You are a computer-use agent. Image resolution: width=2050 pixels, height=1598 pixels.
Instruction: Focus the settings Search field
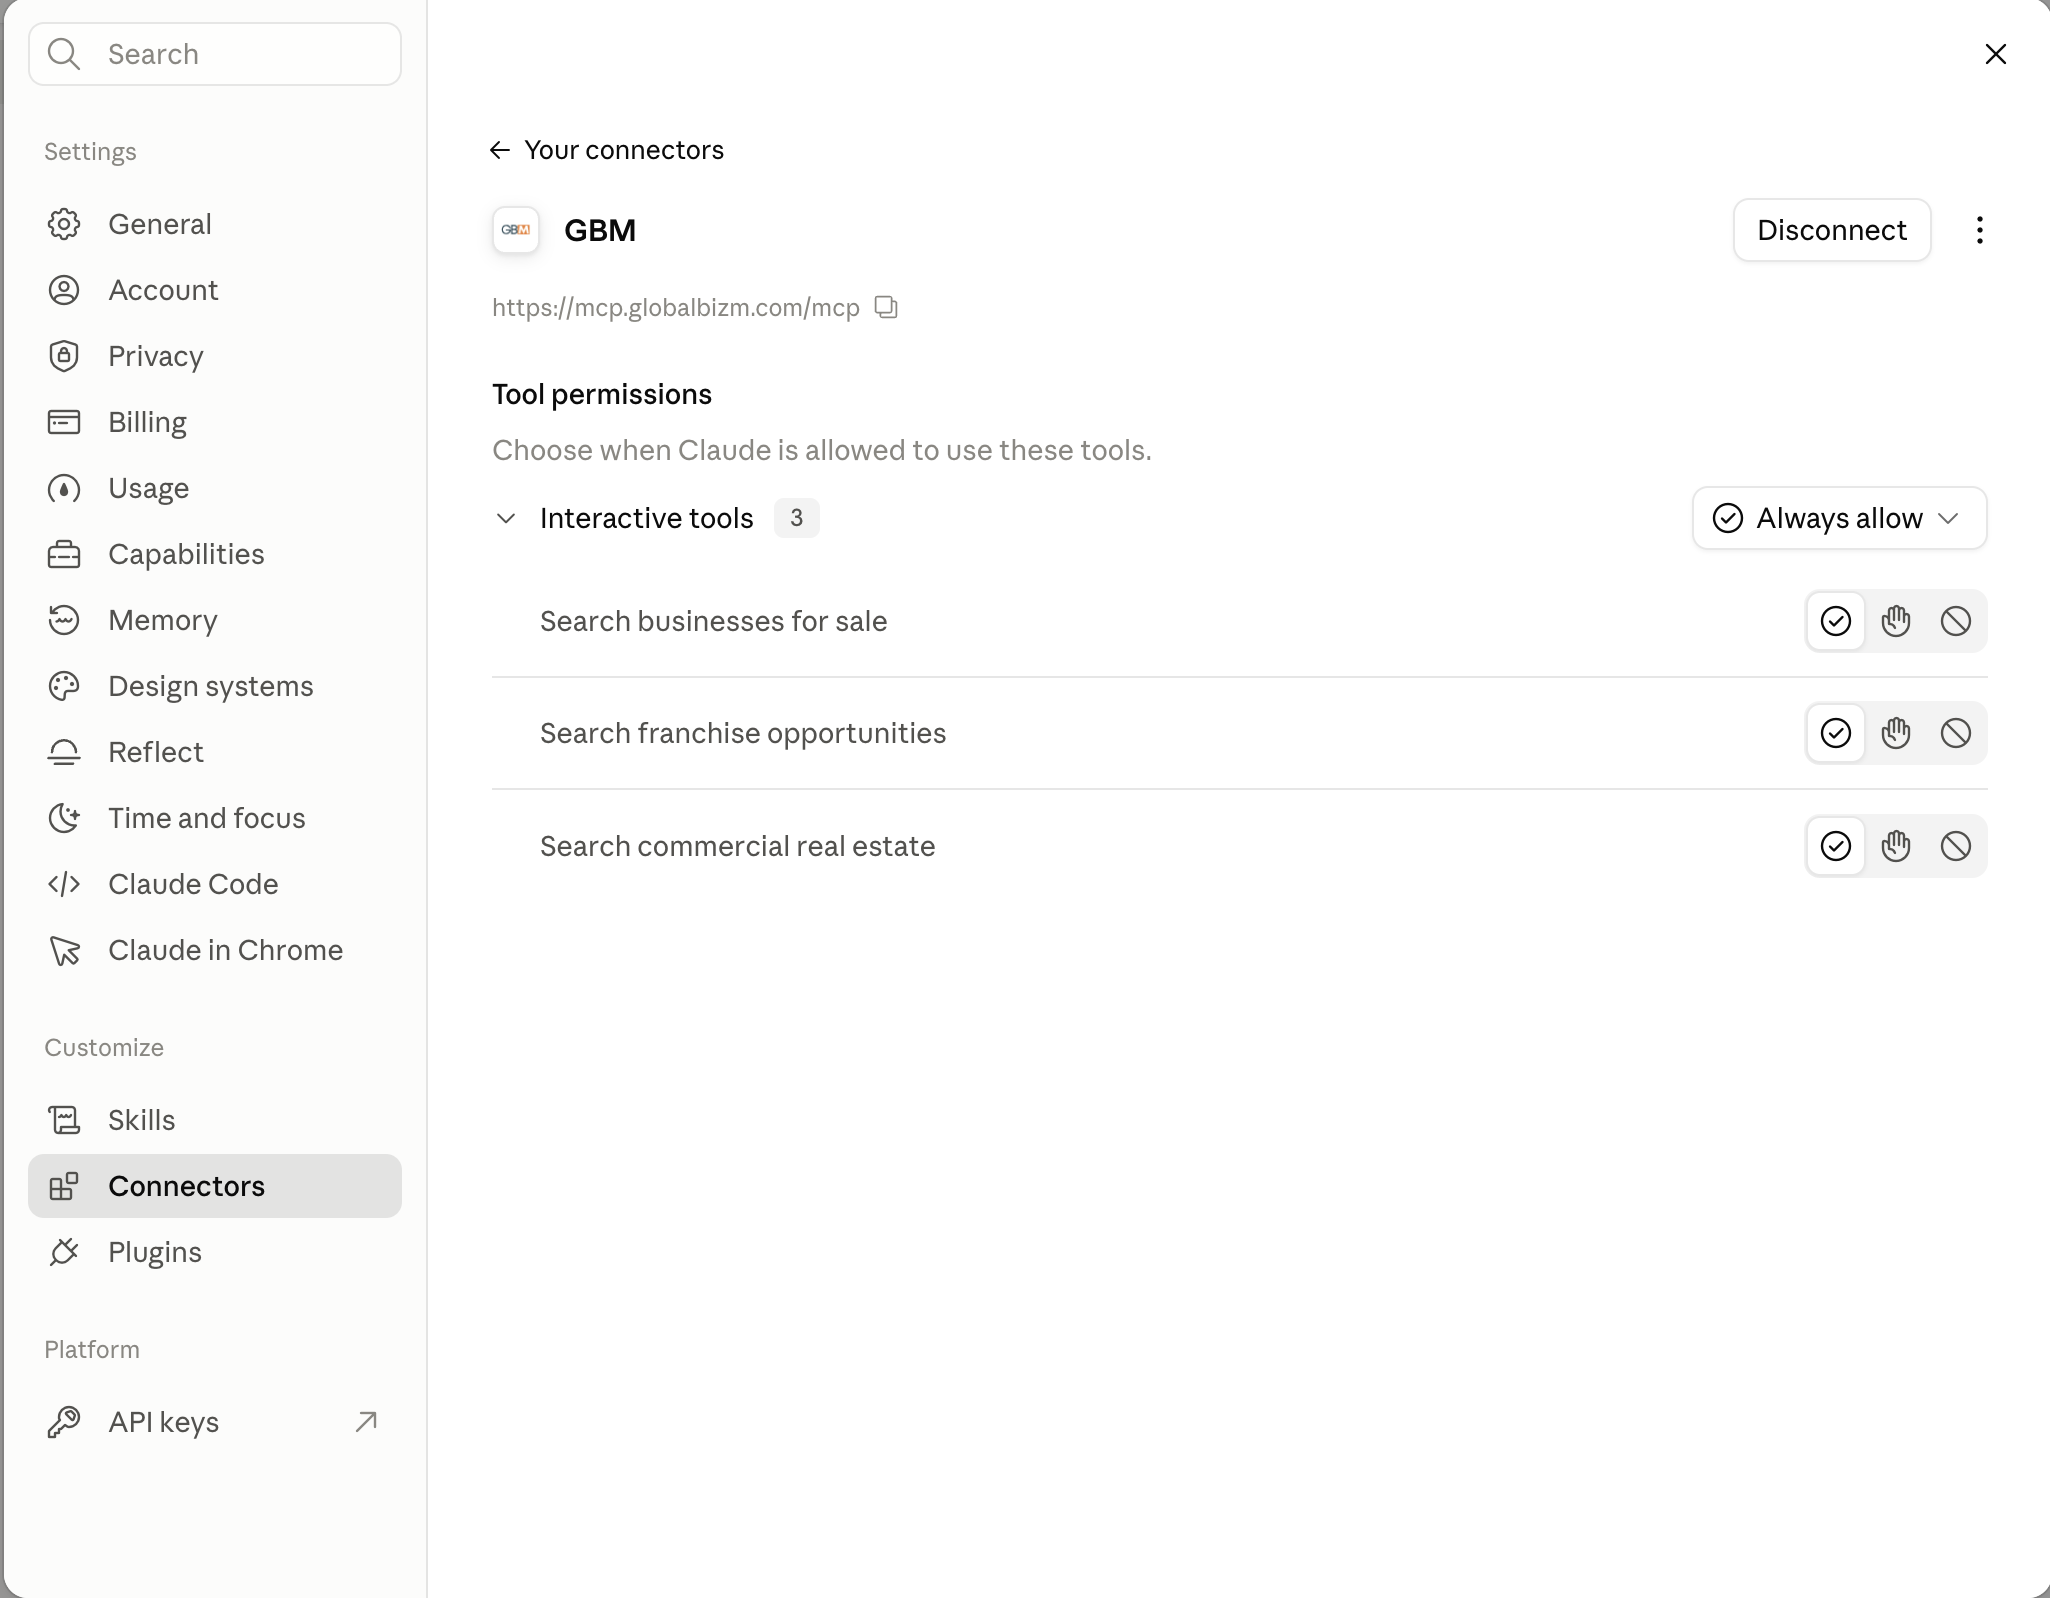[215, 54]
